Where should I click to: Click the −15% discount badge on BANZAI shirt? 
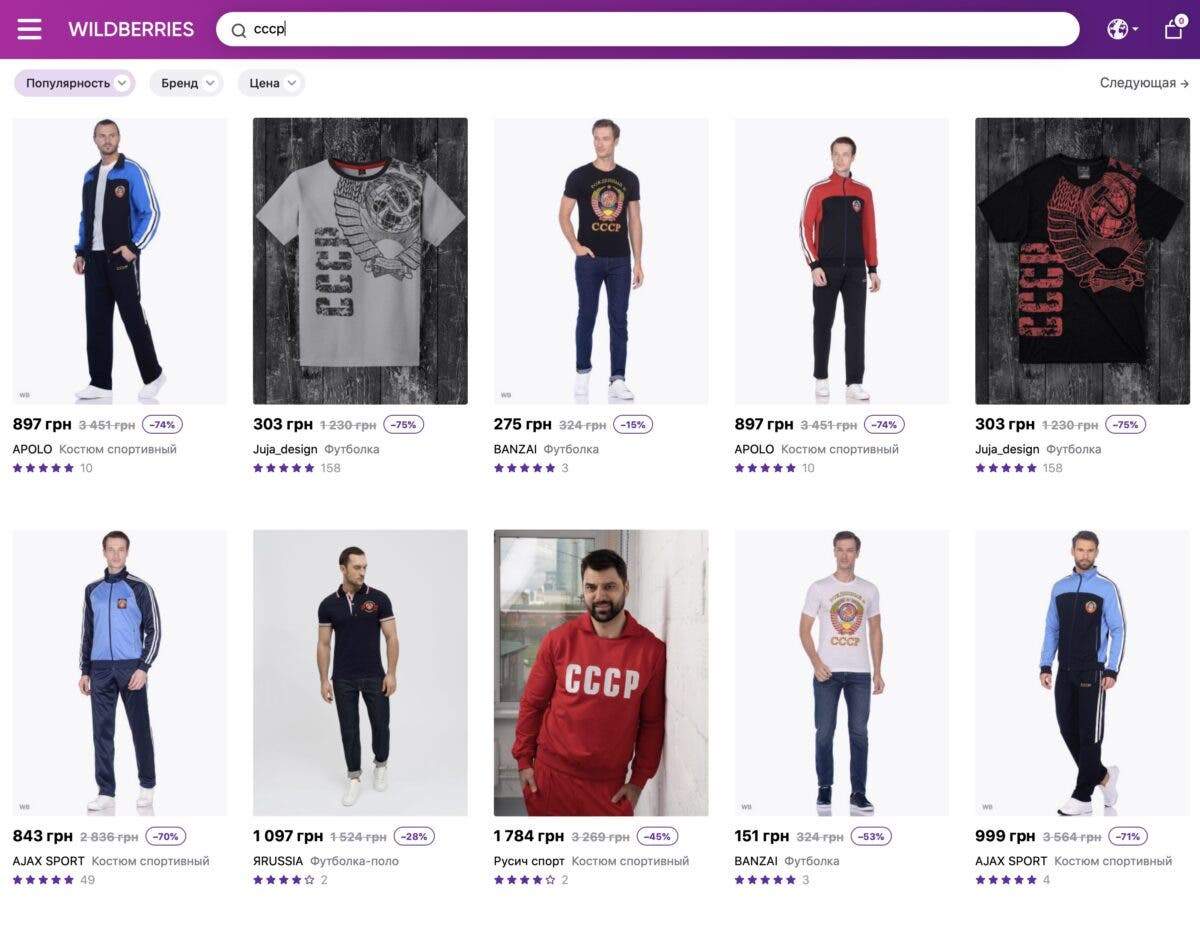coord(632,424)
